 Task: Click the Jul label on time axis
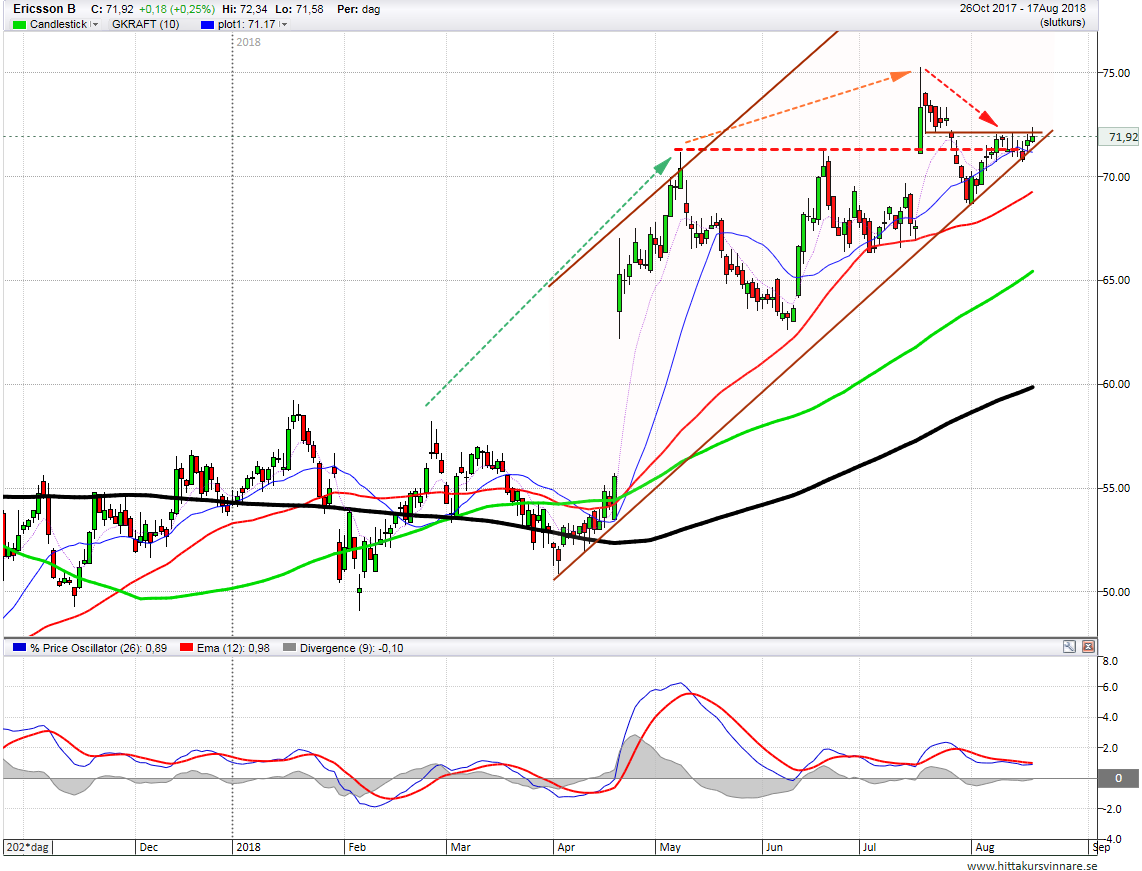868,847
